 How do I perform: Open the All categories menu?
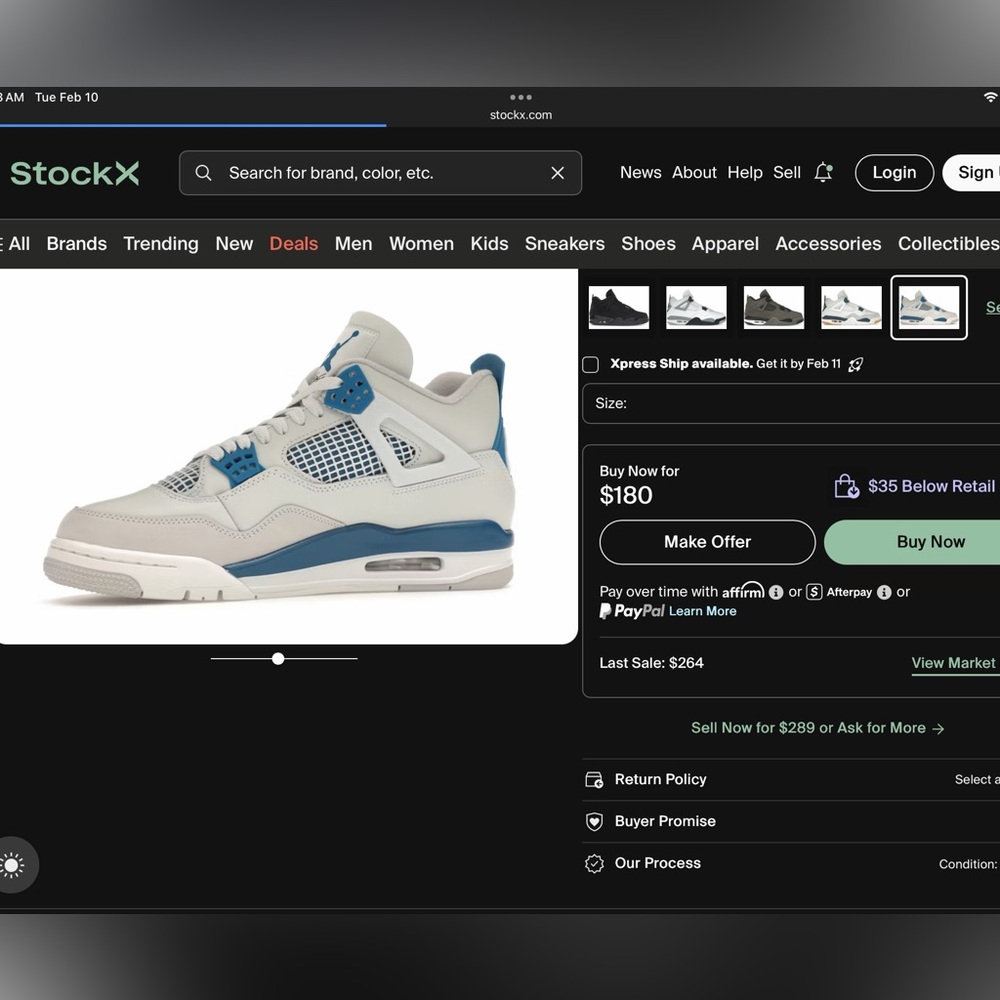(15, 244)
